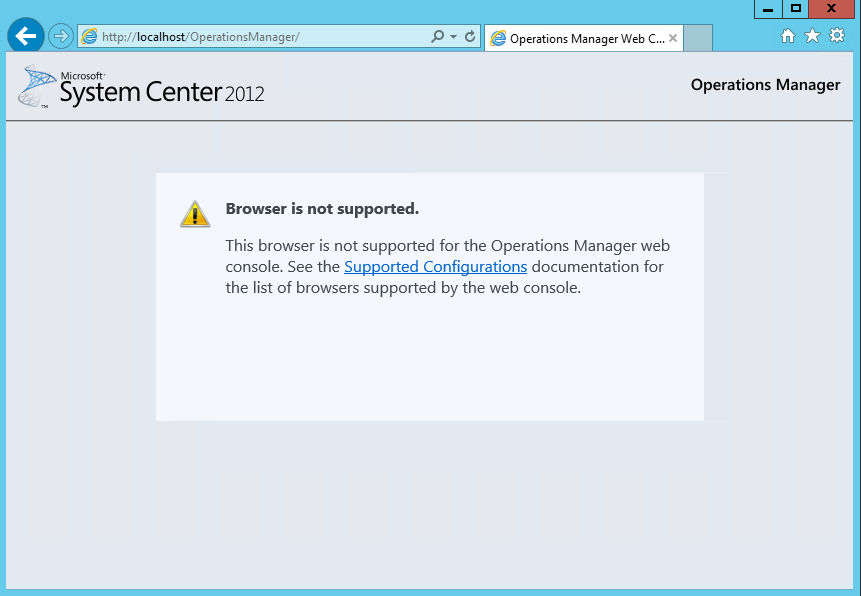Open the Favorites star icon

click(812, 36)
